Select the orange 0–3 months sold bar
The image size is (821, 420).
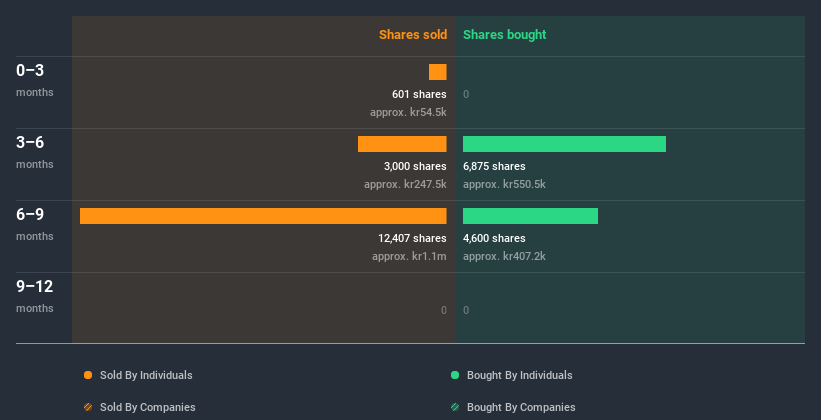point(438,72)
